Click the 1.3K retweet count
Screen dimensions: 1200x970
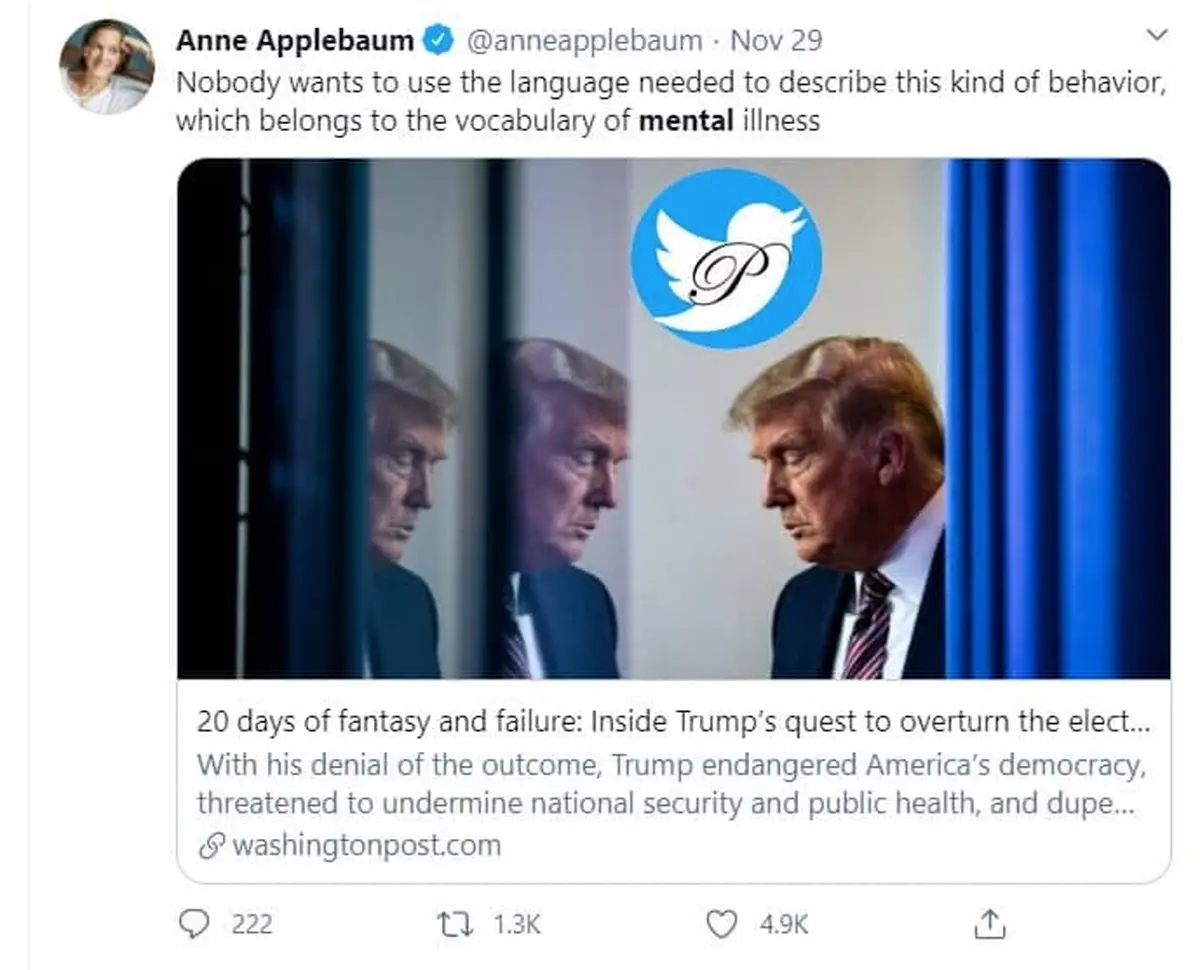517,924
